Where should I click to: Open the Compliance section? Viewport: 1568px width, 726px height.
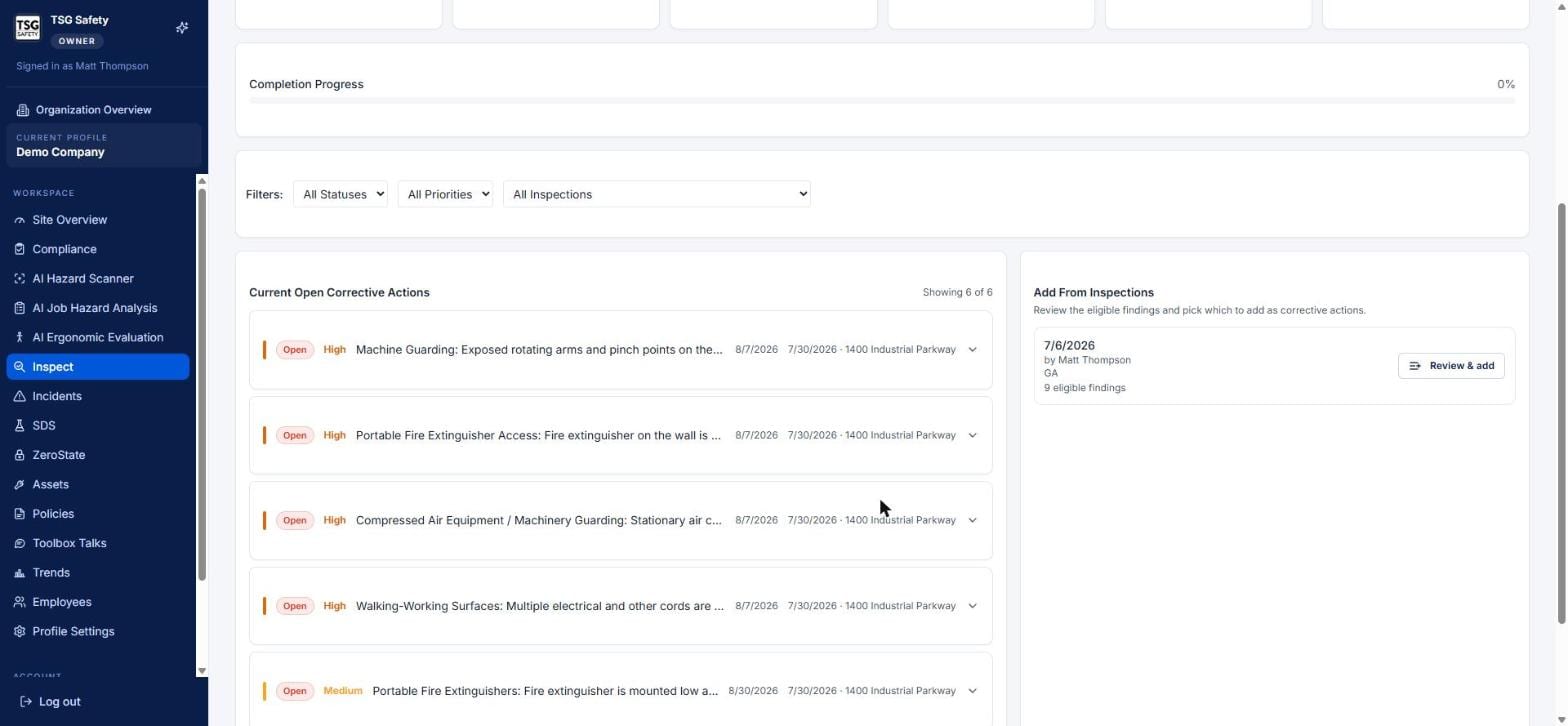pos(98,249)
